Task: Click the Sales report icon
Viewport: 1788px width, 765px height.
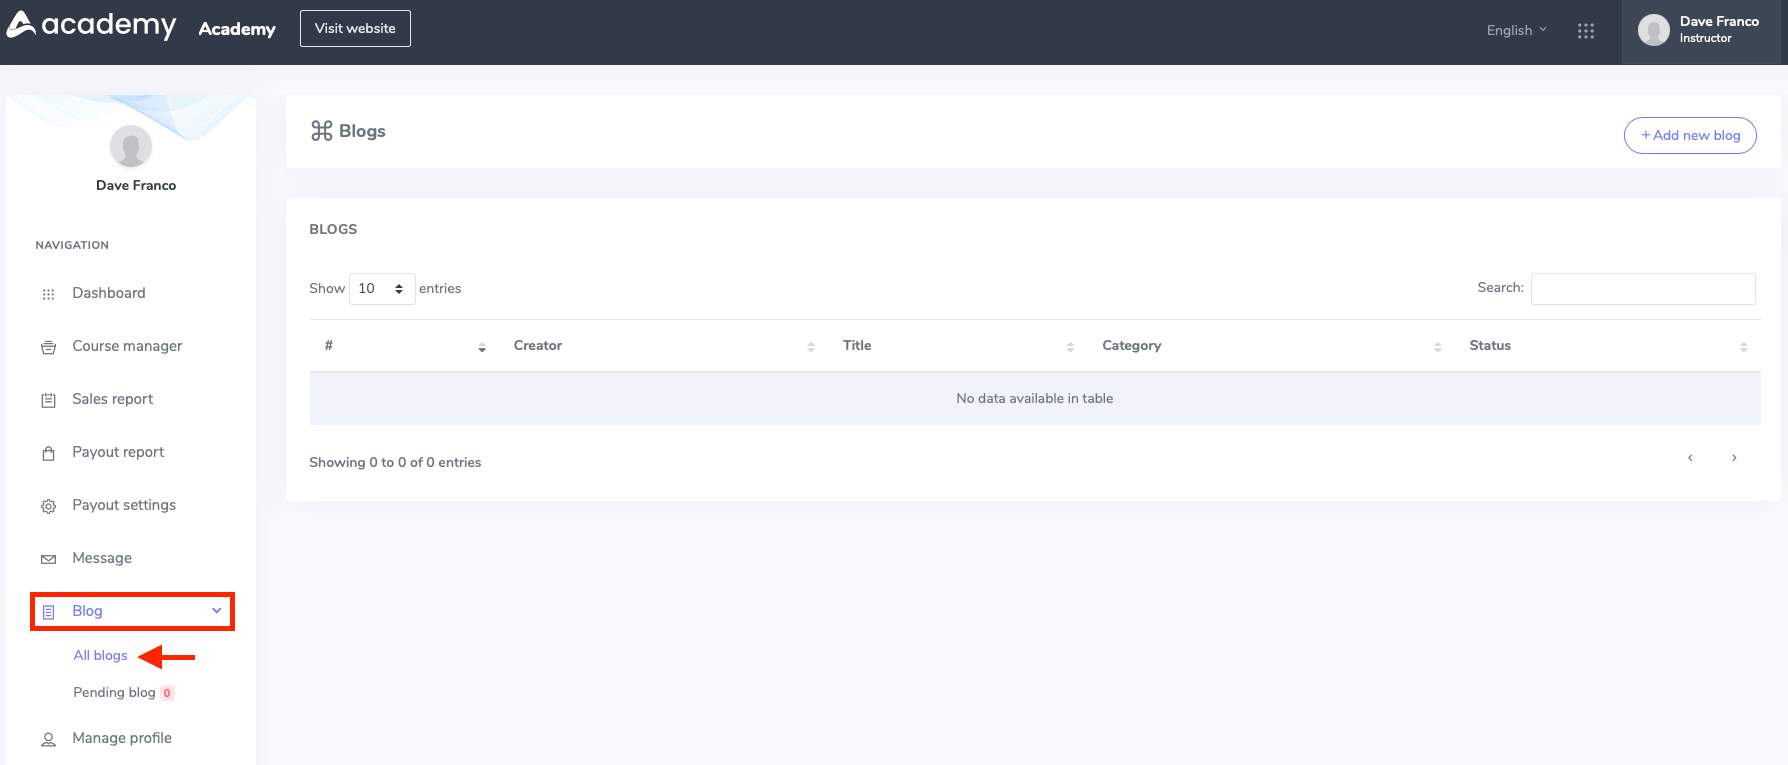Action: tap(48, 400)
